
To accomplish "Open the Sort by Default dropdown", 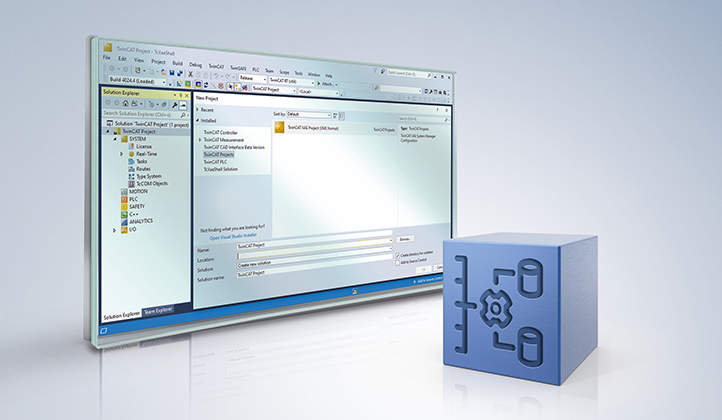I will (309, 114).
